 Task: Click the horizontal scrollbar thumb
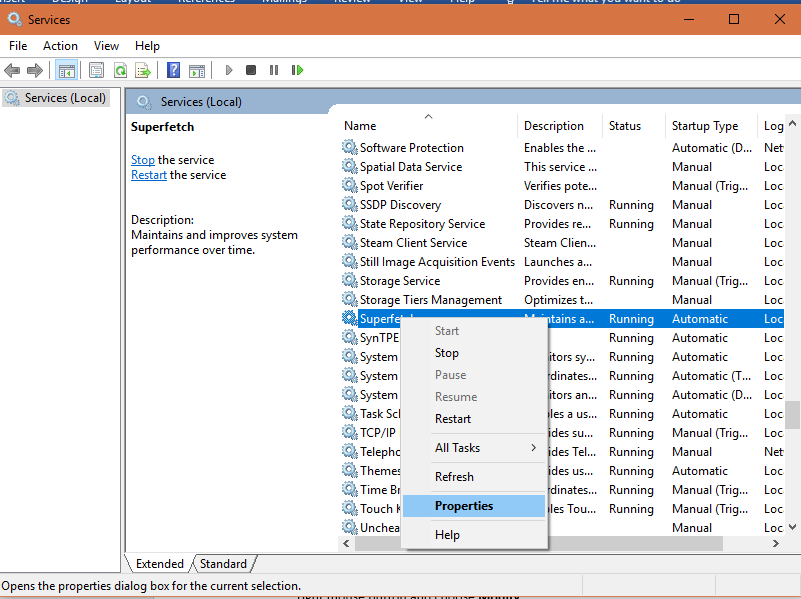539,543
